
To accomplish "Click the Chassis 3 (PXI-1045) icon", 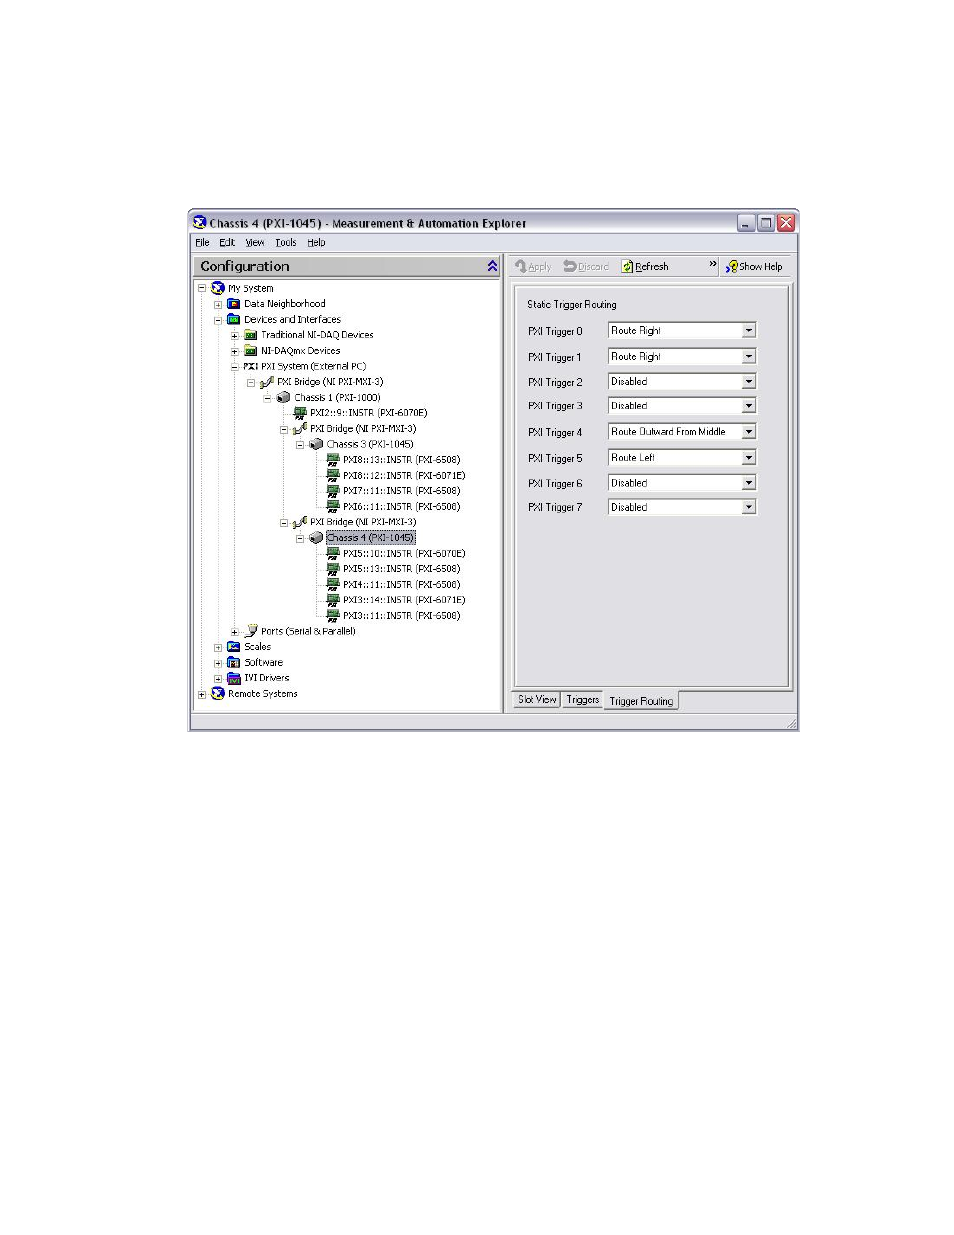I will [316, 444].
